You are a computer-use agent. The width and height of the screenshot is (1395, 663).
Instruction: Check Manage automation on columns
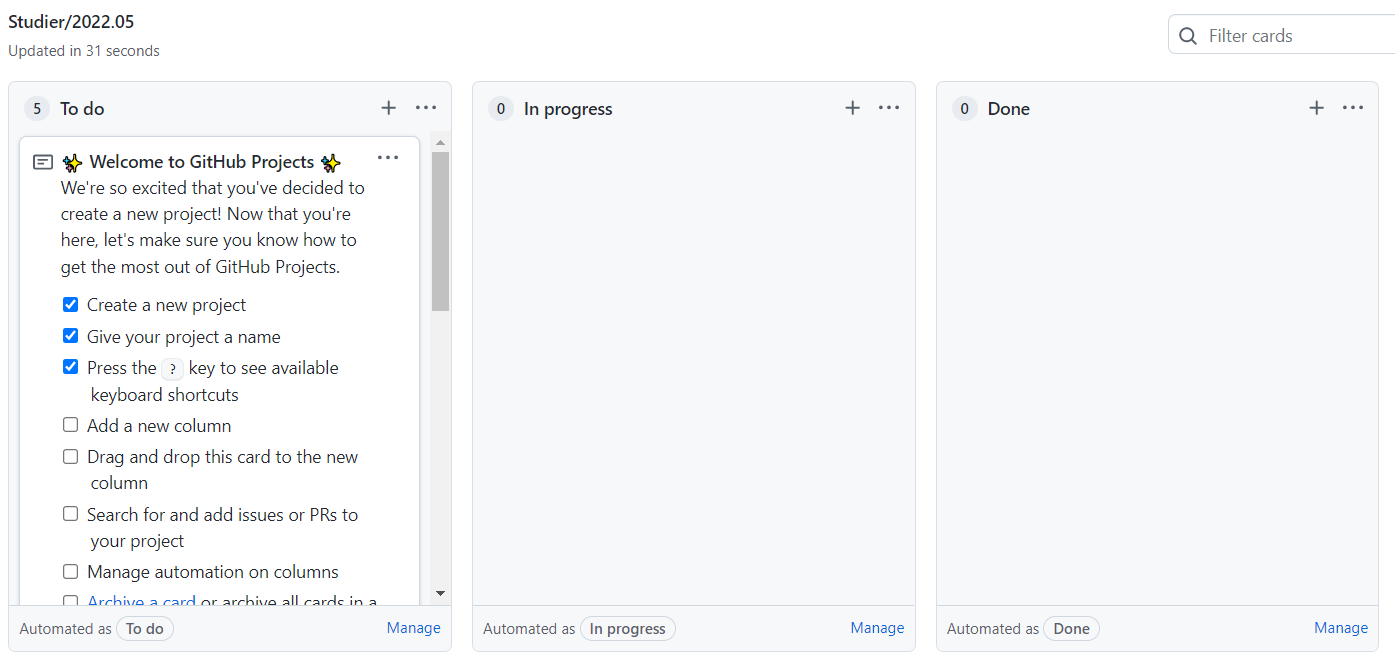(x=70, y=571)
